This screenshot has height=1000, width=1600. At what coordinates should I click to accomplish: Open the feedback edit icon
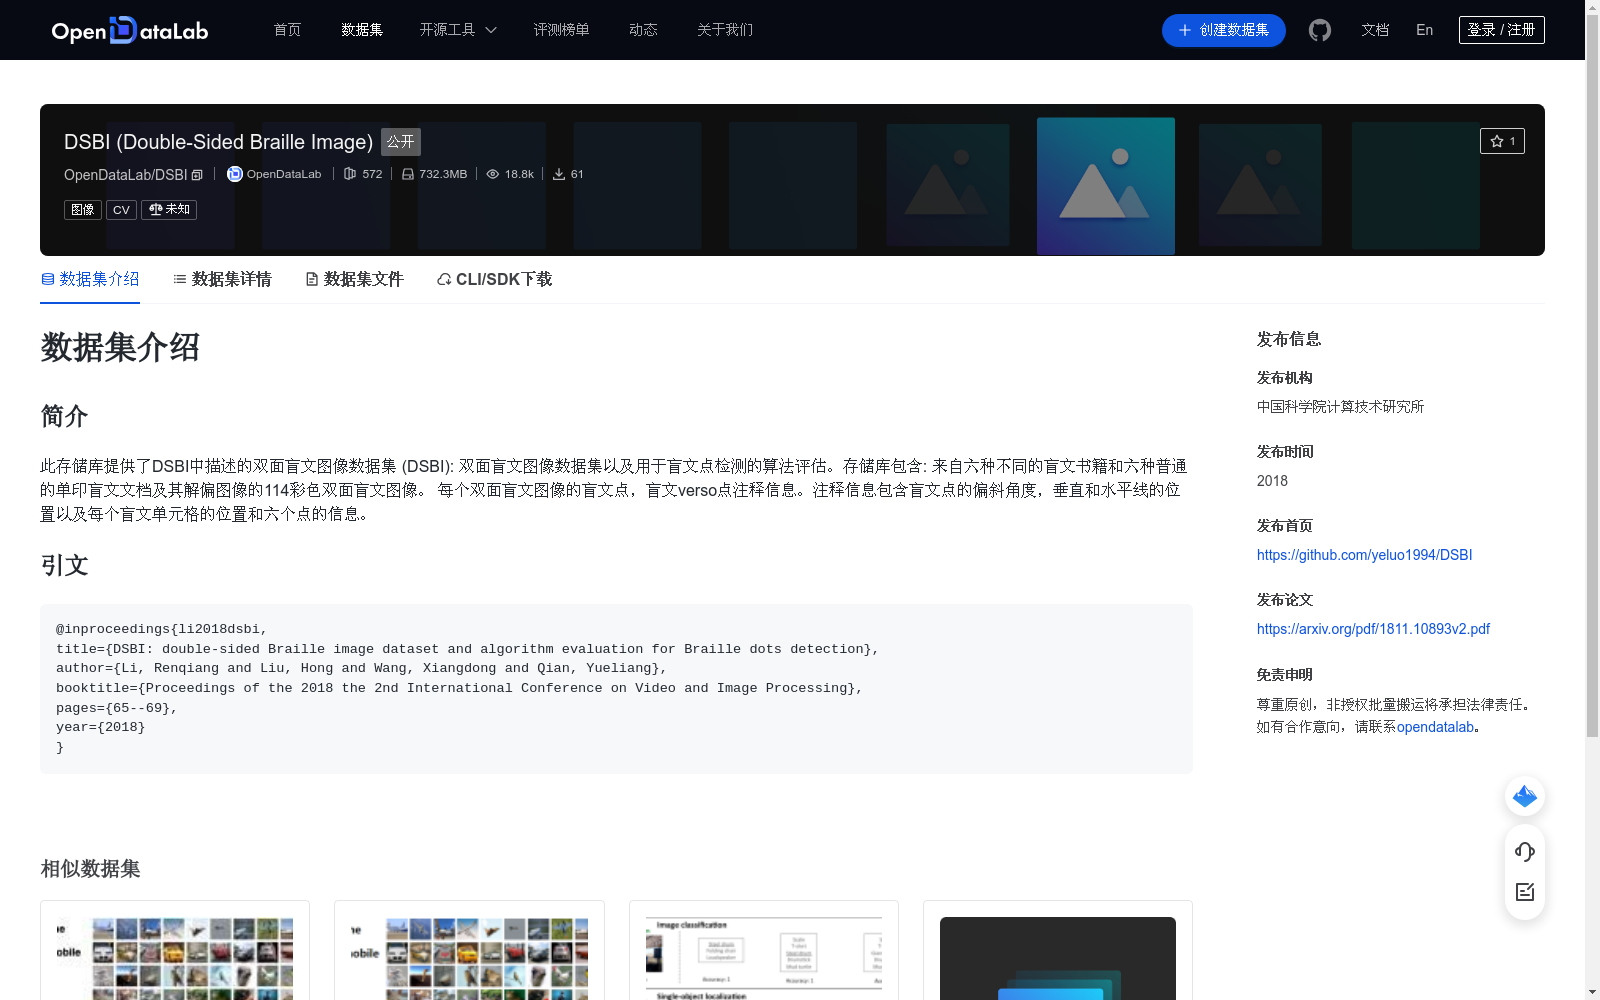point(1525,892)
